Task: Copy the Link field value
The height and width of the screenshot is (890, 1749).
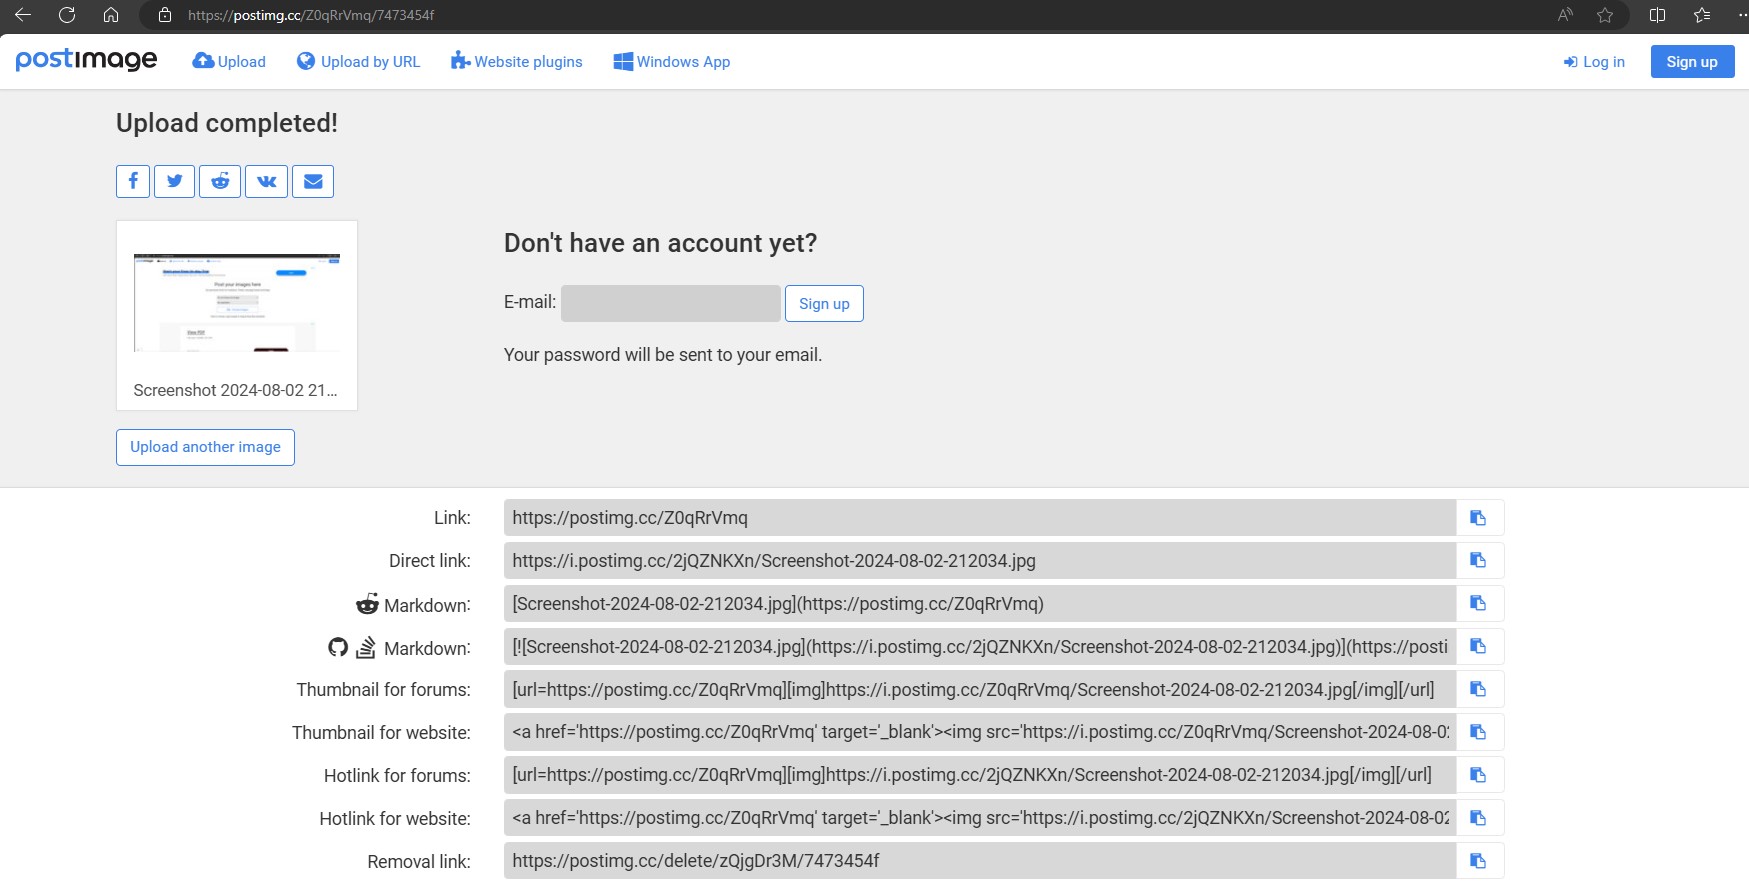Action: pyautogui.click(x=1480, y=518)
